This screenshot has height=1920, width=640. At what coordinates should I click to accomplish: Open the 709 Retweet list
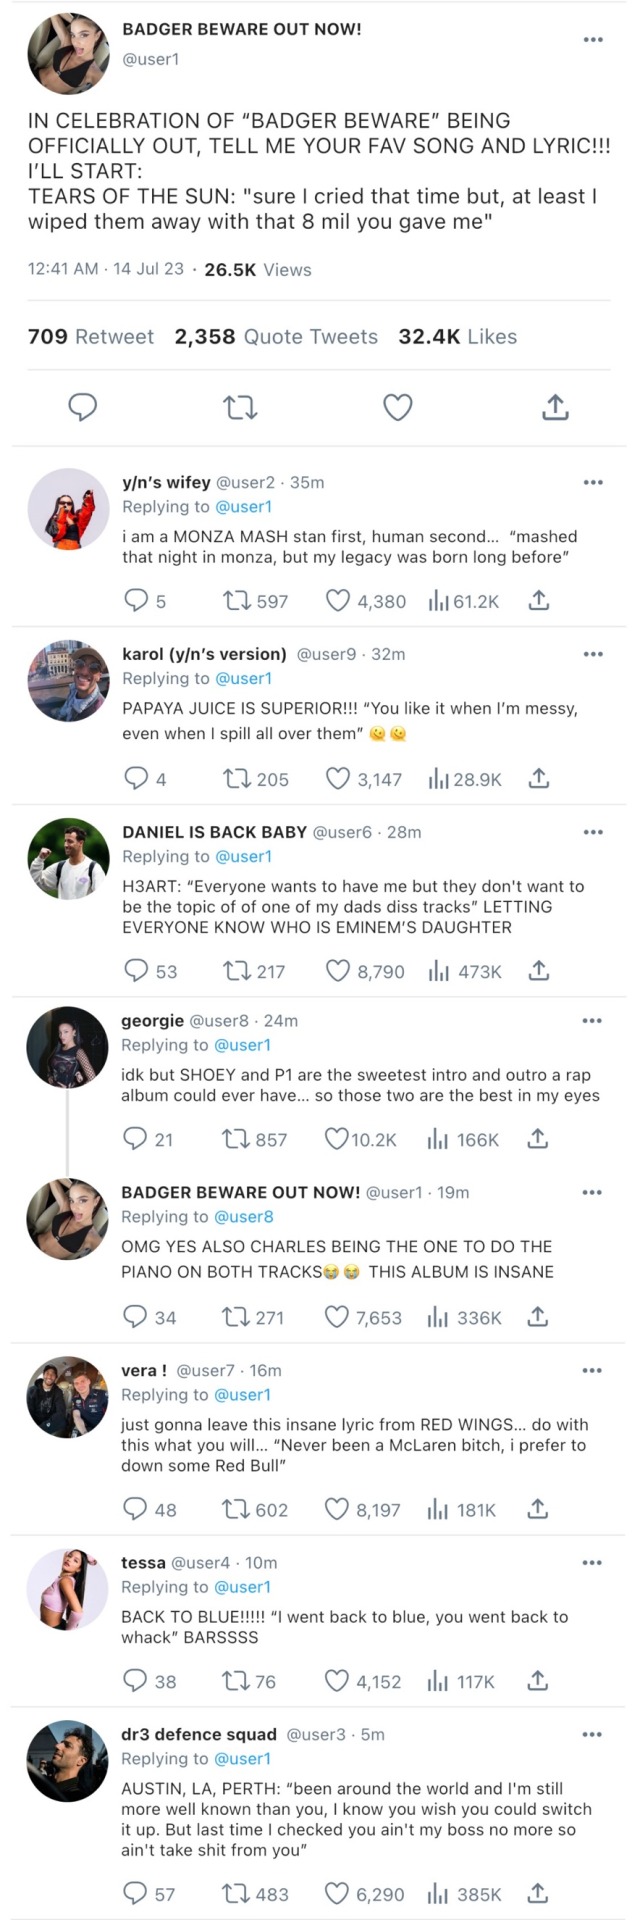pyautogui.click(x=91, y=337)
